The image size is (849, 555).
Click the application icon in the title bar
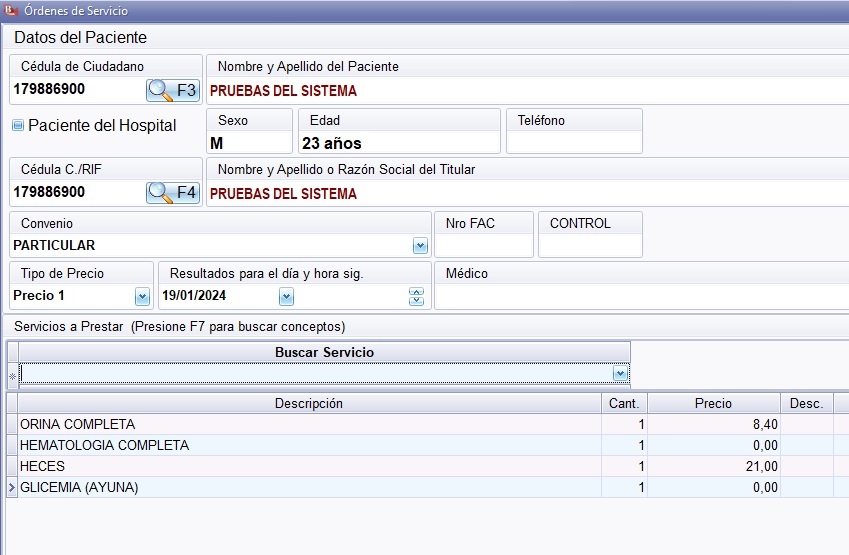[x=10, y=11]
